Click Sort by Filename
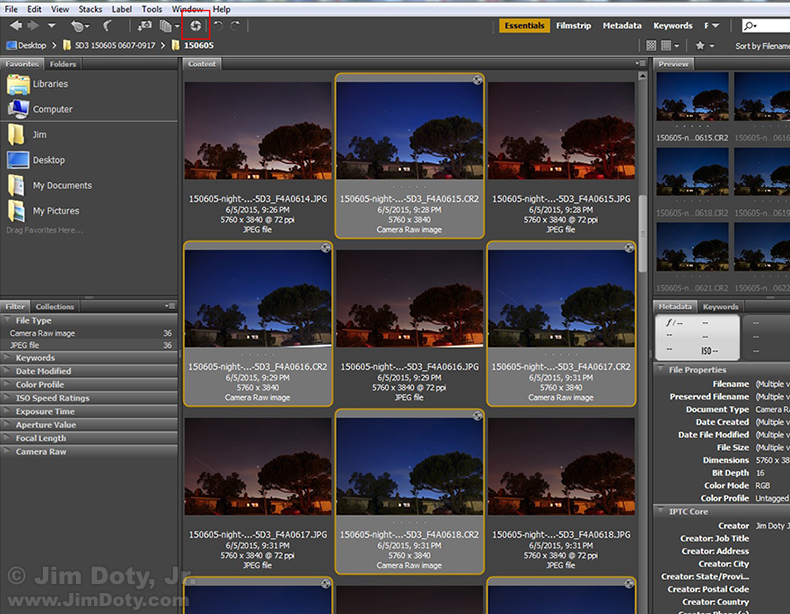 pos(762,46)
